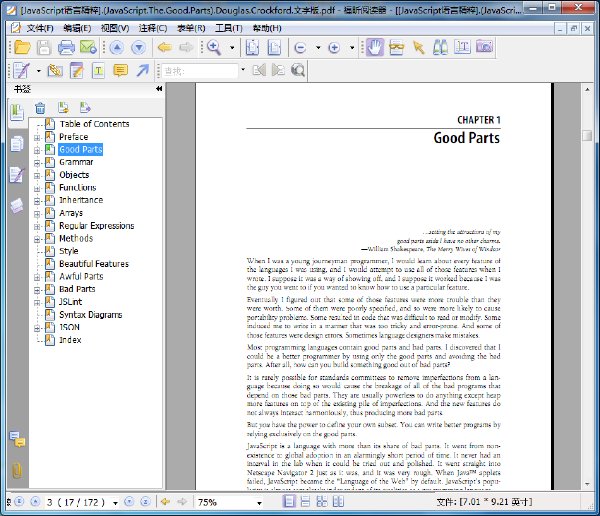The image size is (600, 516).
Task: Open file with the folder icon
Action: click(22, 47)
